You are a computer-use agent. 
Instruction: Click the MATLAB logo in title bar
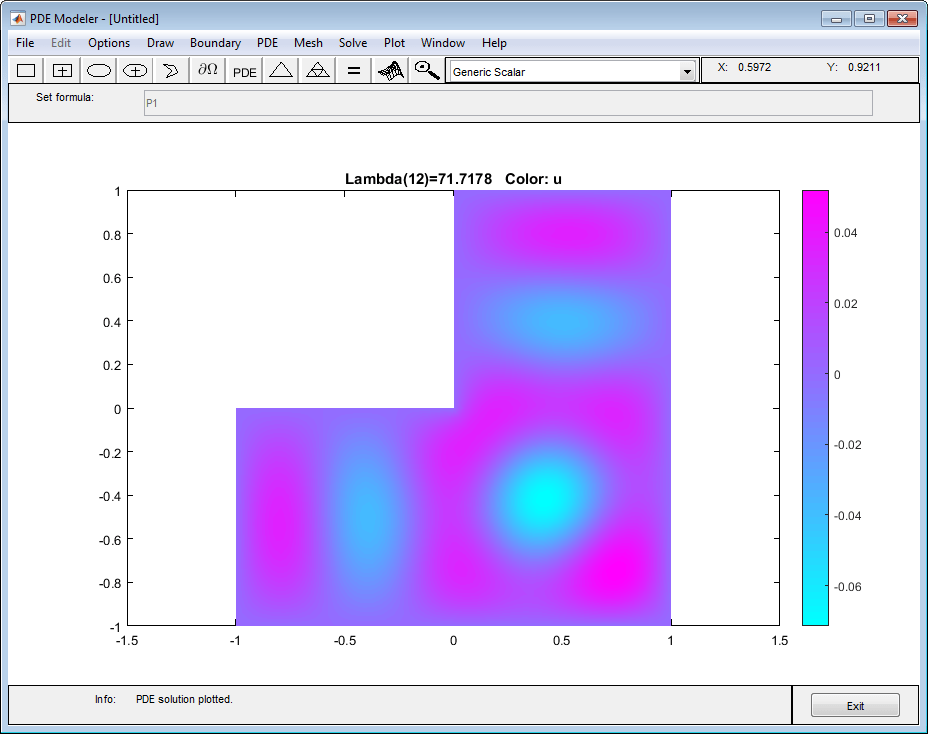tap(18, 18)
